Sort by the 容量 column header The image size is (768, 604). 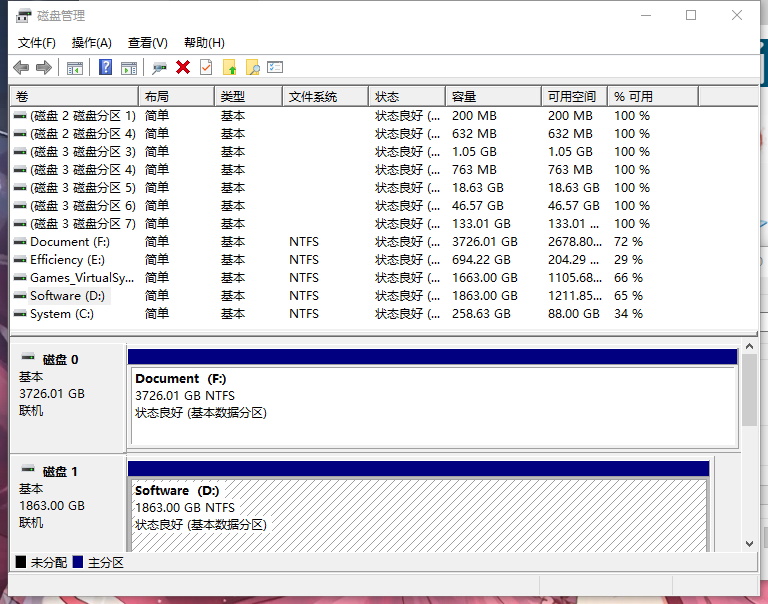pos(494,97)
